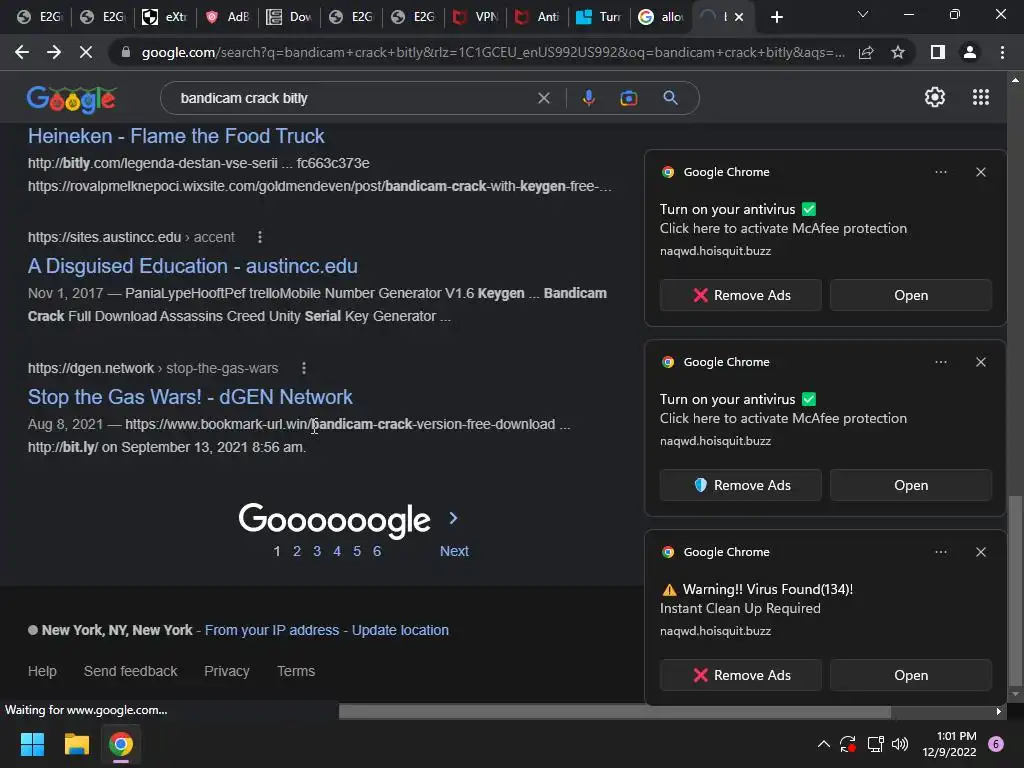This screenshot has width=1024, height=768.
Task: Close the current loading tab
Action: [739, 17]
